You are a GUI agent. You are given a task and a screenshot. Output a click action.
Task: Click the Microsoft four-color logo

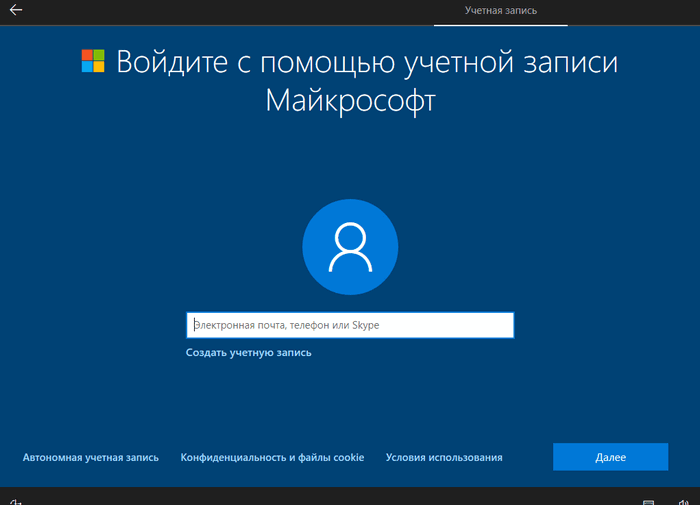pyautogui.click(x=93, y=61)
